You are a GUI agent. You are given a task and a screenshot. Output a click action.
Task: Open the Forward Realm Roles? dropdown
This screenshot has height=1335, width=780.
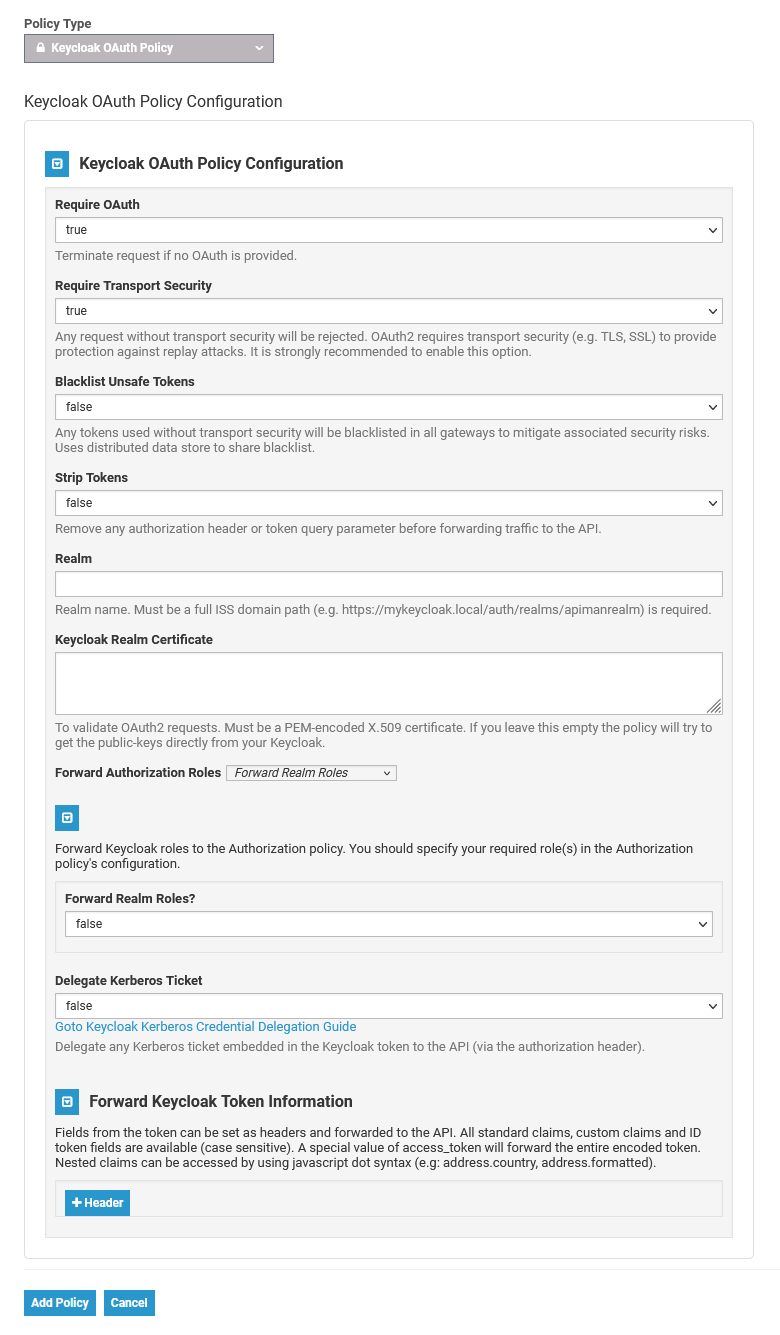tap(388, 924)
